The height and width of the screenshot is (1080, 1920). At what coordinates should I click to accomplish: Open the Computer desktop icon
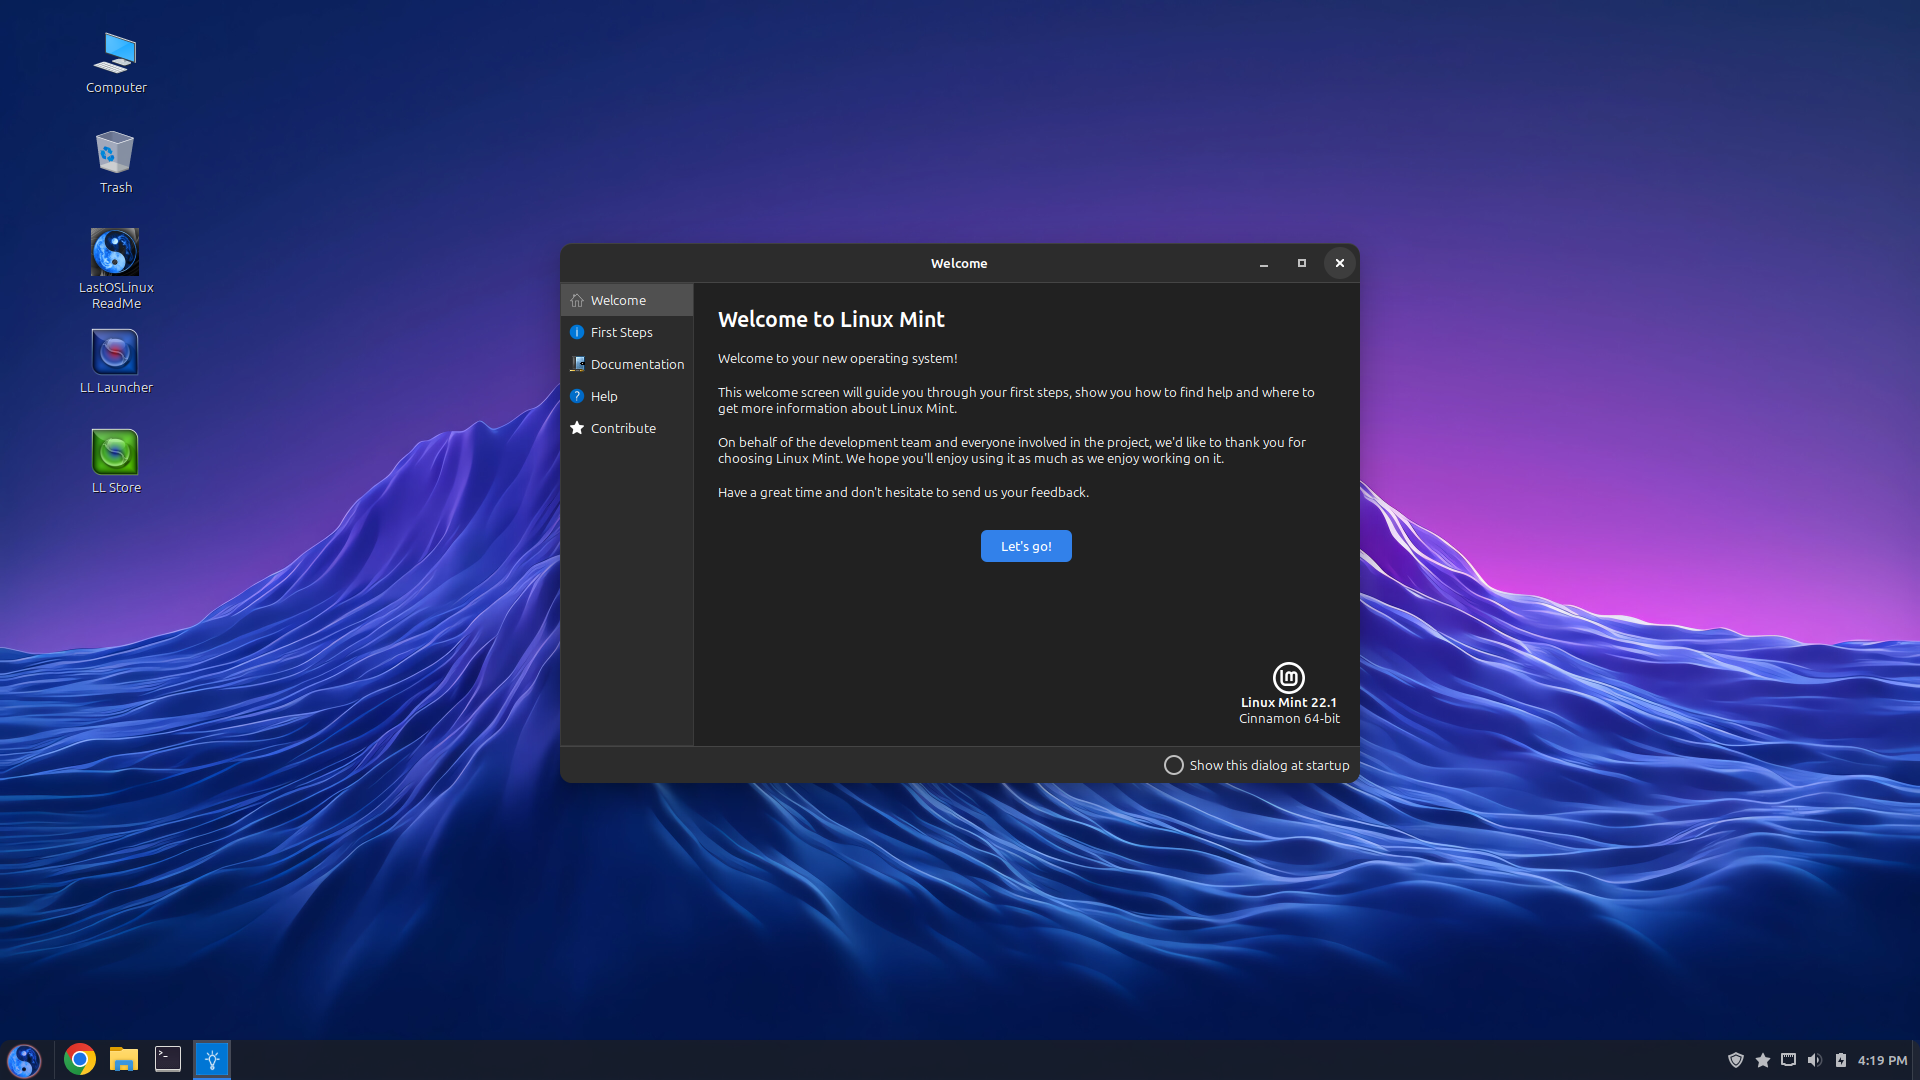[x=116, y=63]
